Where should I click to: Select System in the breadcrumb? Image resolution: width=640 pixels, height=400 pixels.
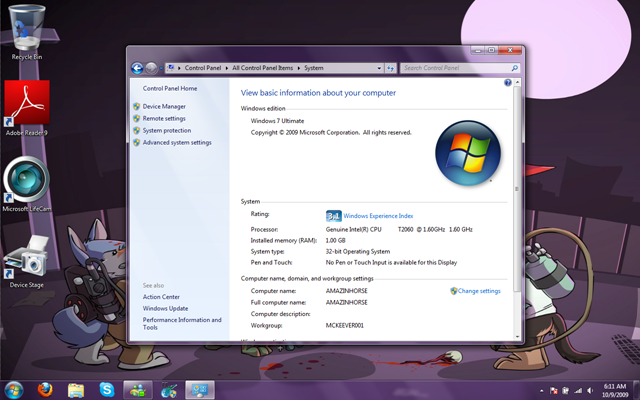coord(313,68)
